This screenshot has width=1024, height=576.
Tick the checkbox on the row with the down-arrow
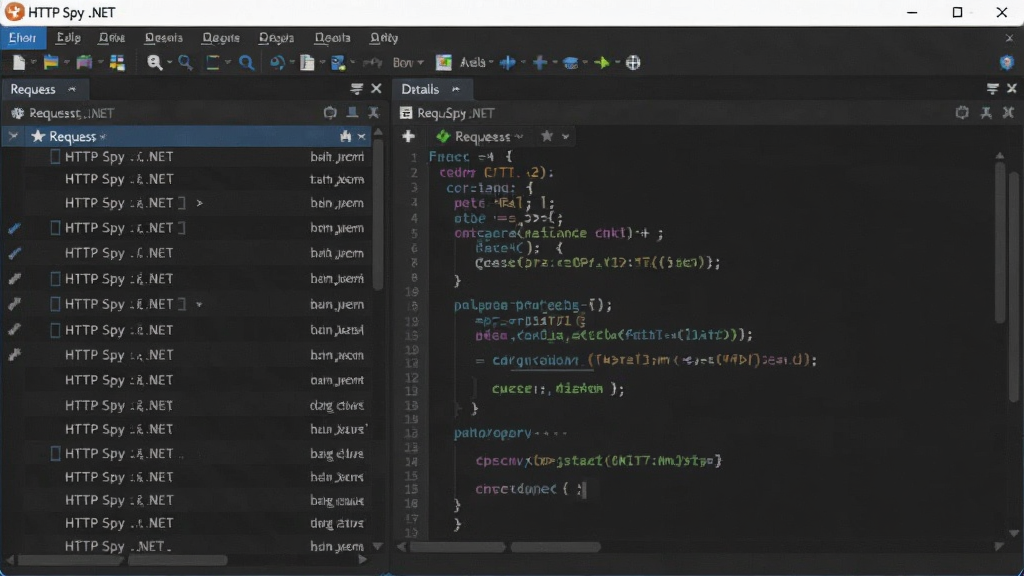pyautogui.click(x=56, y=304)
